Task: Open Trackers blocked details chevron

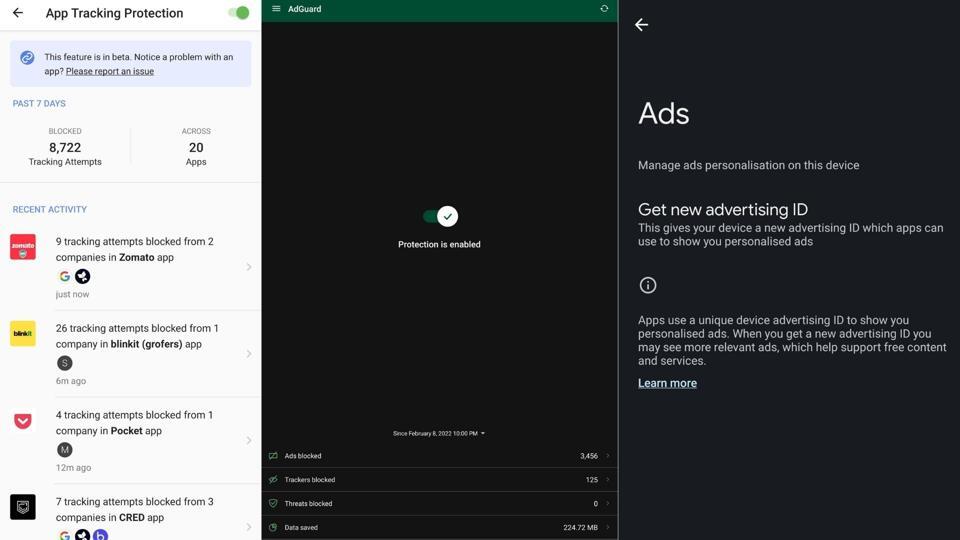Action: pyautogui.click(x=608, y=479)
